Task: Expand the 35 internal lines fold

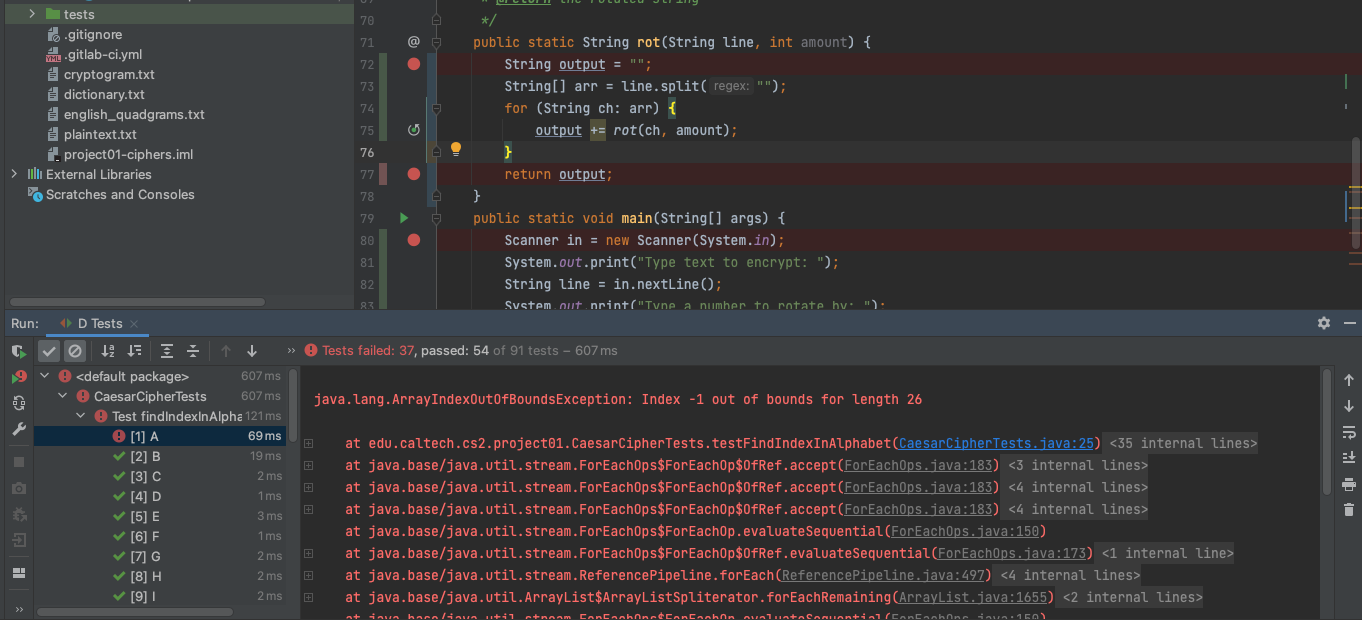Action: click(1183, 443)
